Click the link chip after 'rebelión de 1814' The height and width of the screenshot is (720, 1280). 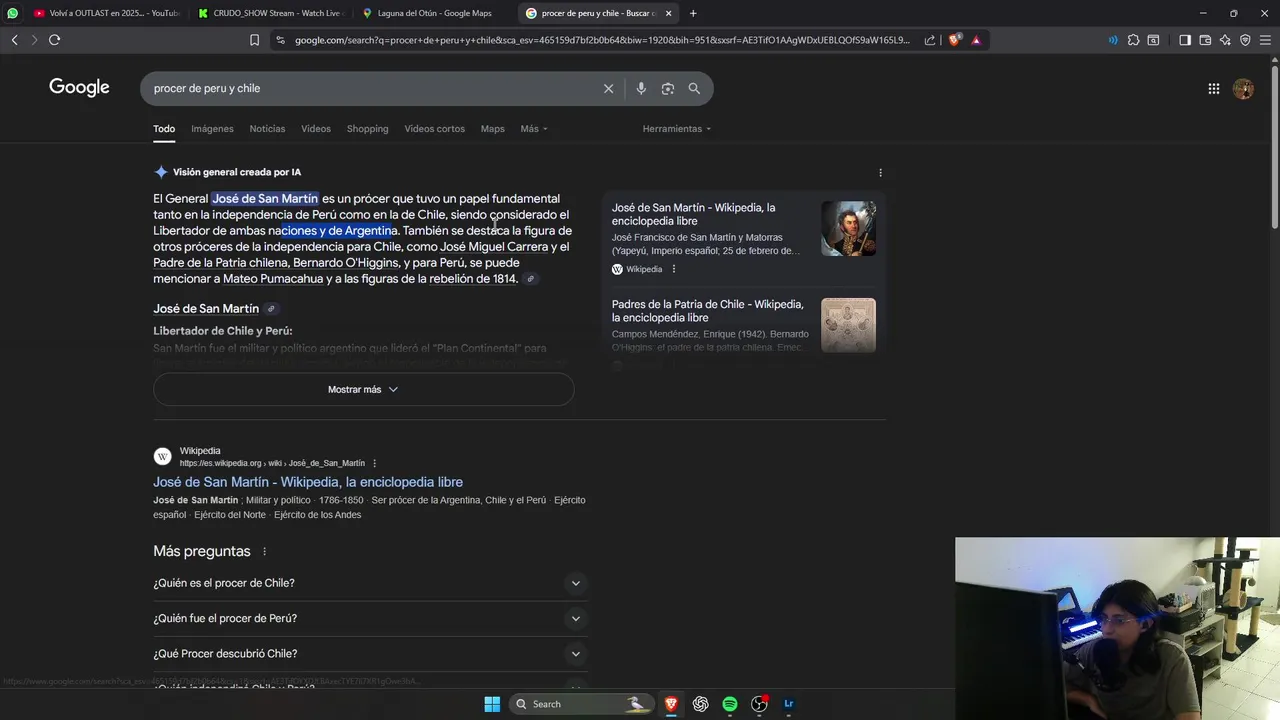pyautogui.click(x=531, y=279)
